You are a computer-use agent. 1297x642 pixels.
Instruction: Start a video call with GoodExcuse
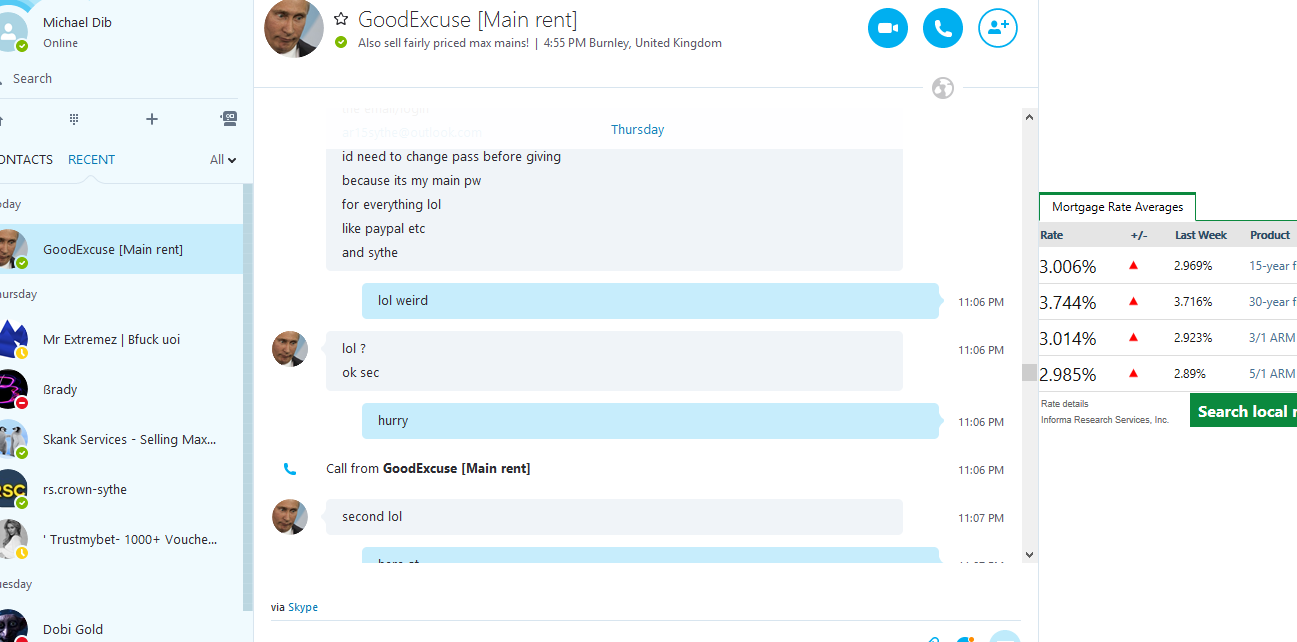[888, 28]
